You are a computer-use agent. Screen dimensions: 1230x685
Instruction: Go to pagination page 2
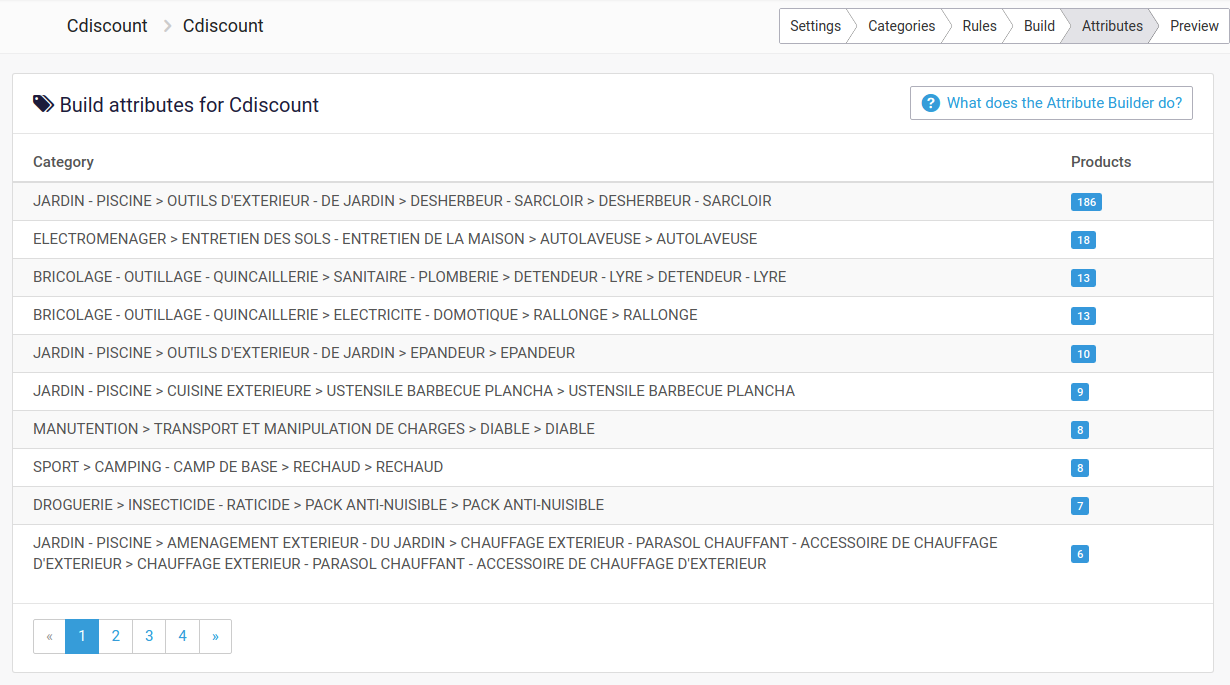tap(116, 636)
